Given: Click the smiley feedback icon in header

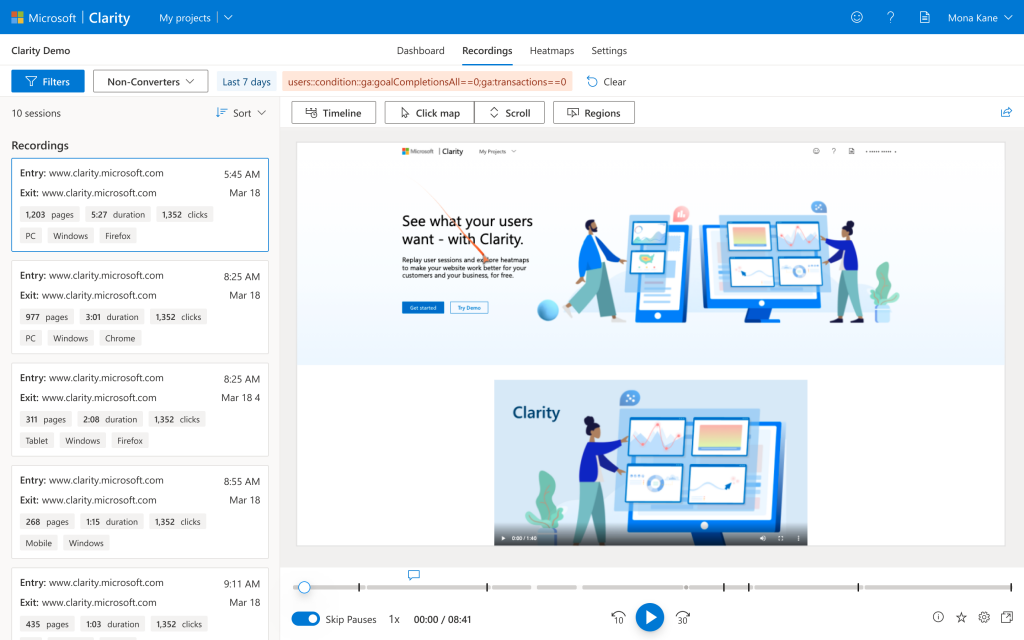Looking at the screenshot, I should pyautogui.click(x=856, y=18).
